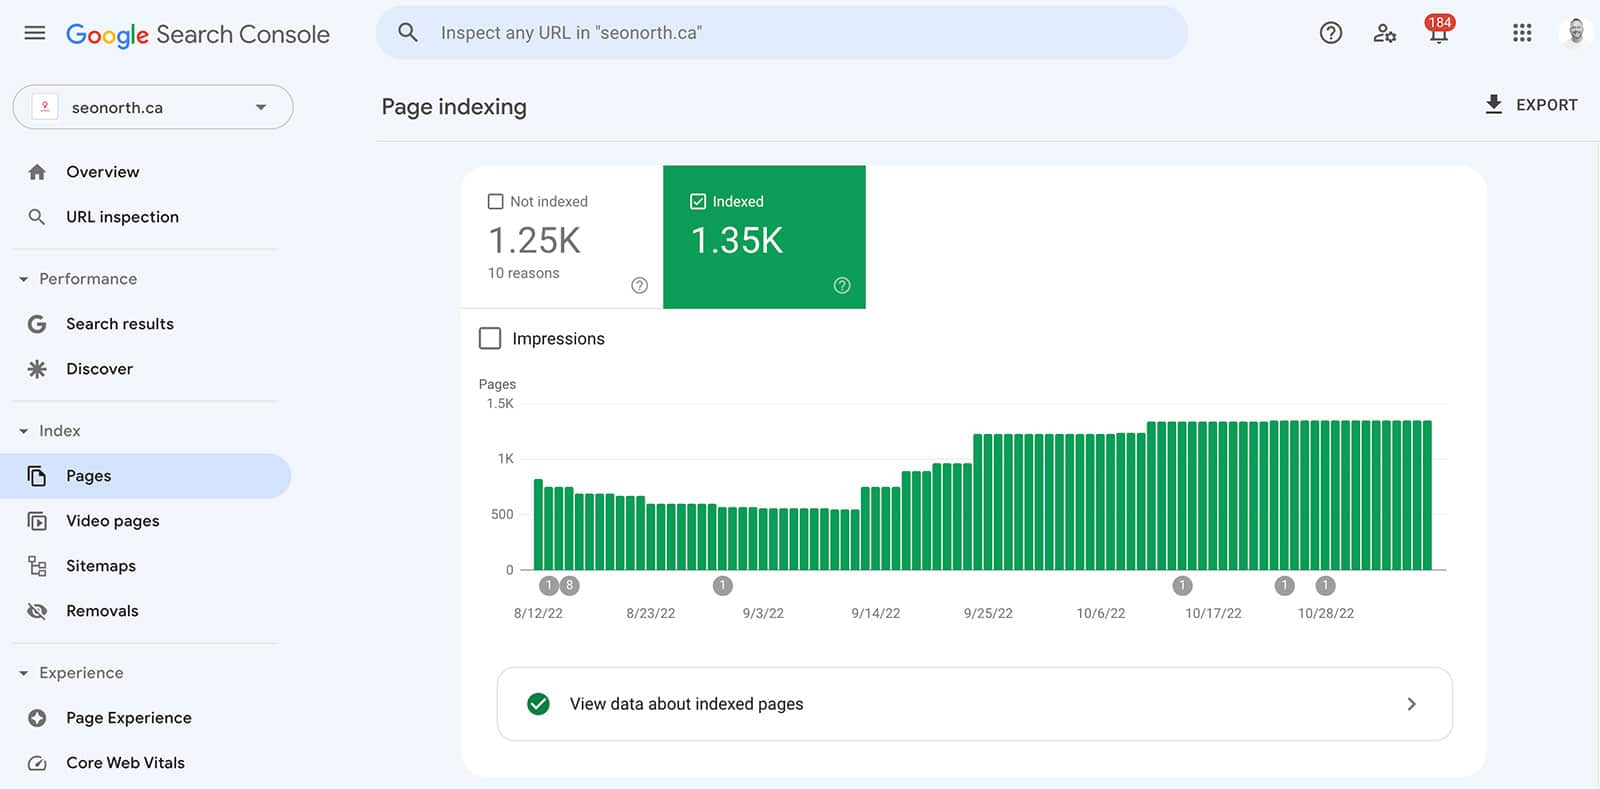
Task: Click the search magnifier icon in URL bar
Action: pyautogui.click(x=408, y=33)
